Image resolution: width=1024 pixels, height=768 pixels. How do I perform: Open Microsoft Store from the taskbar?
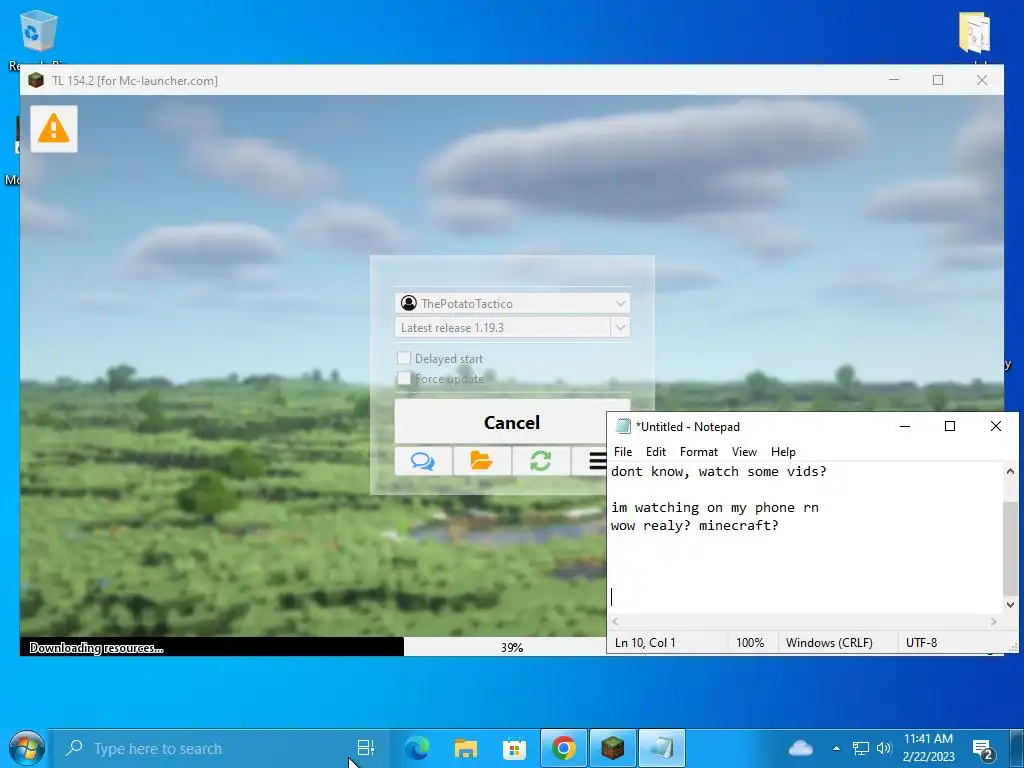pyautogui.click(x=515, y=748)
